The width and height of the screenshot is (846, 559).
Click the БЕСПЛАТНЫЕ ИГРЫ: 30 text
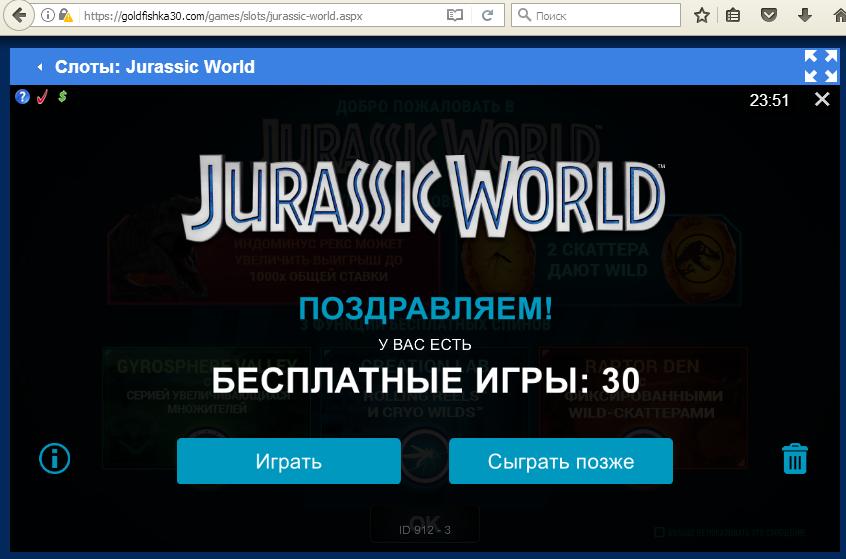[426, 380]
